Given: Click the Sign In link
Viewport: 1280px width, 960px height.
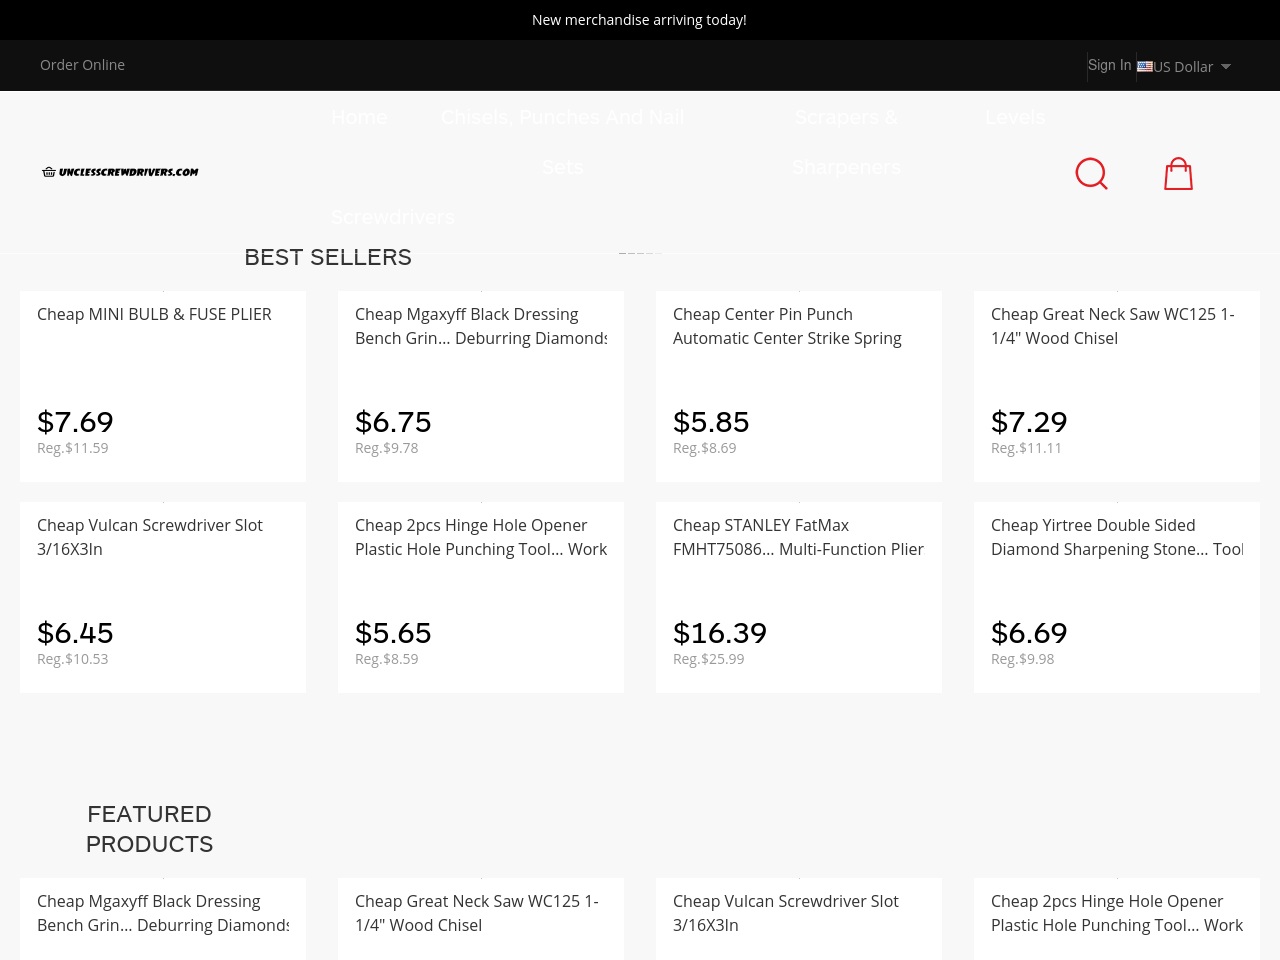Looking at the screenshot, I should (x=1110, y=65).
